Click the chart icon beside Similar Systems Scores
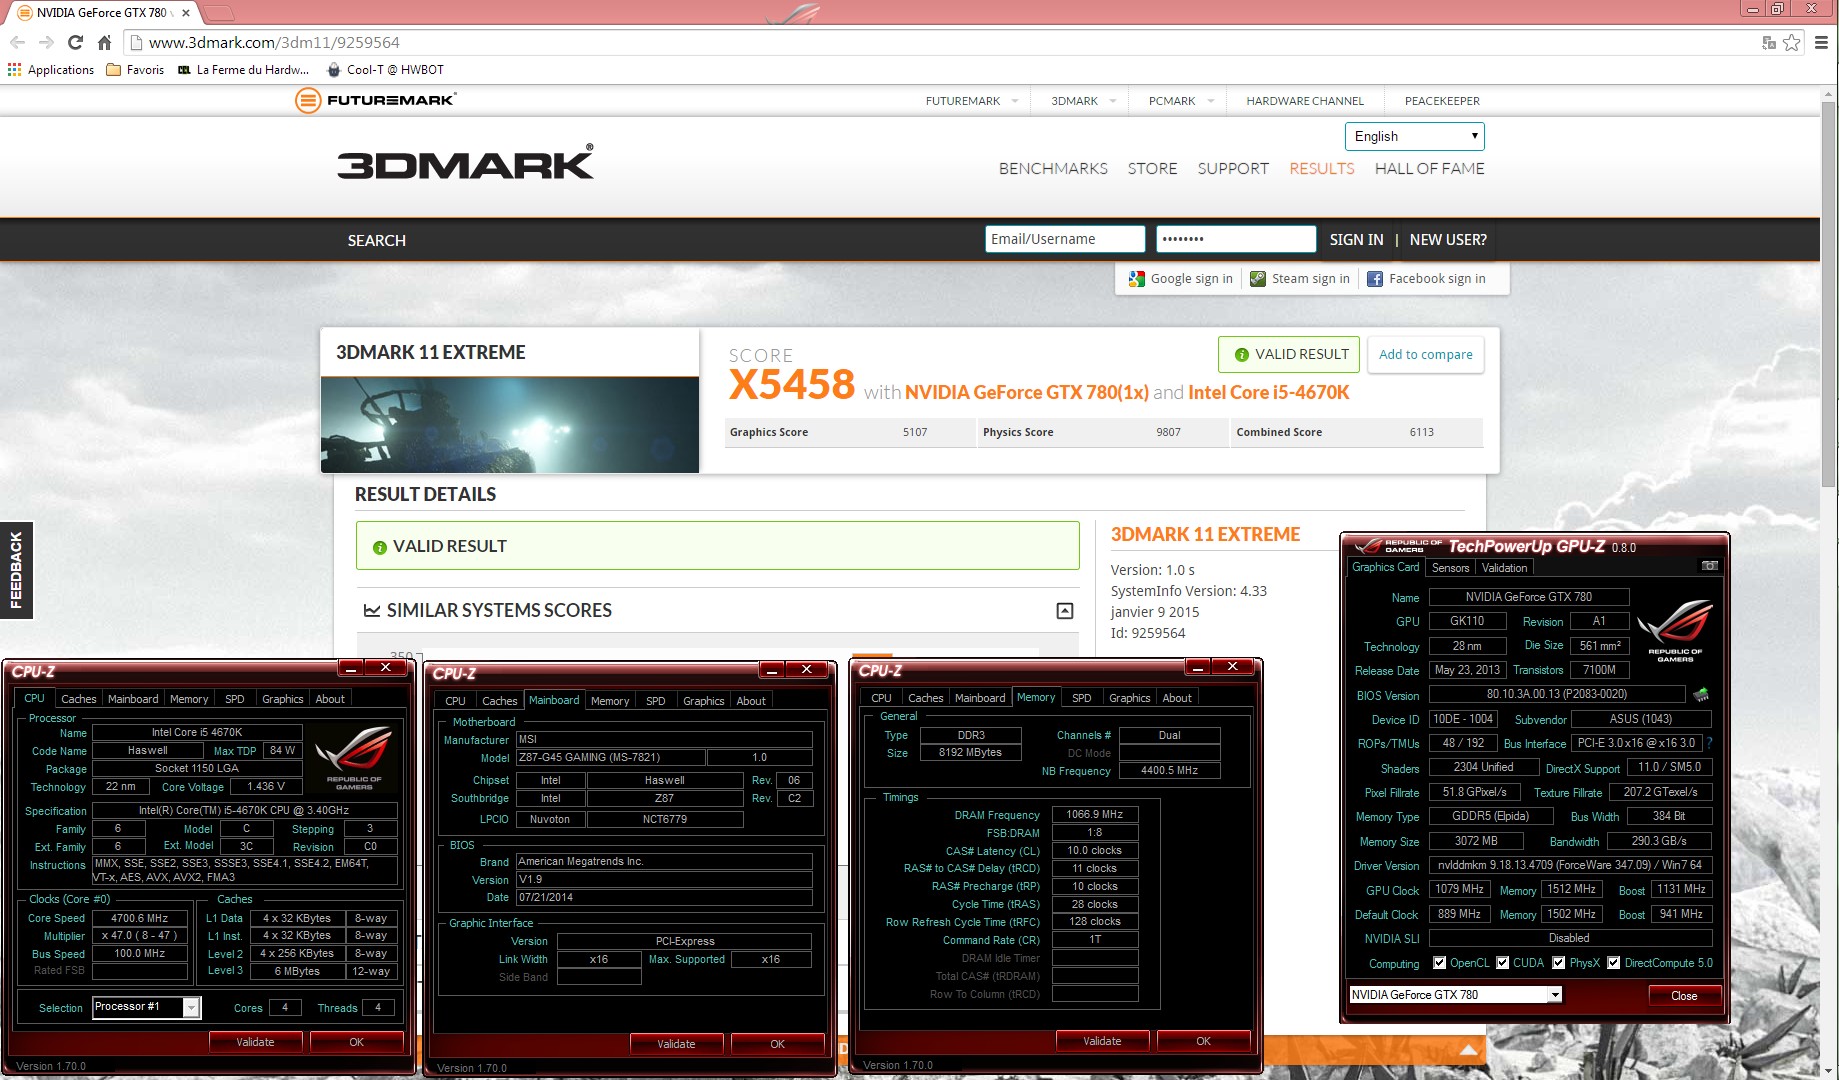1839x1080 pixels. click(x=372, y=610)
